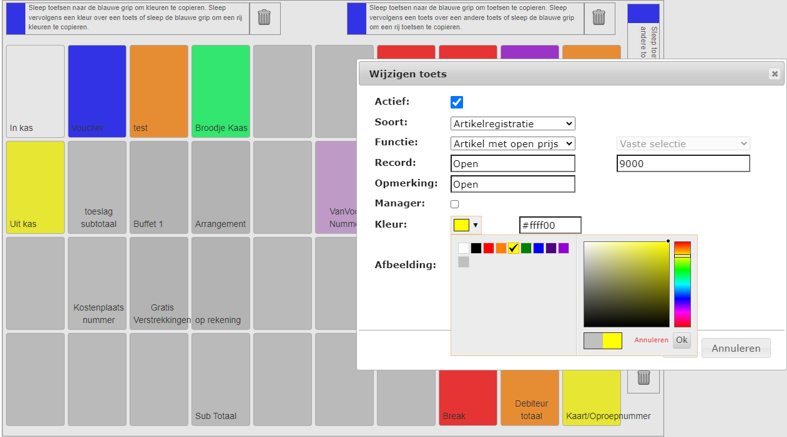Image resolution: width=787 pixels, height=437 pixels.
Task: Click inside the yellow saturation gradient area
Action: tap(626, 284)
